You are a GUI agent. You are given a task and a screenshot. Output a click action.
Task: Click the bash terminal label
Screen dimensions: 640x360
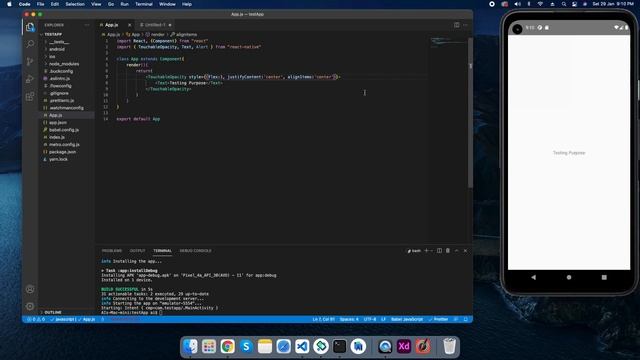click(414, 251)
